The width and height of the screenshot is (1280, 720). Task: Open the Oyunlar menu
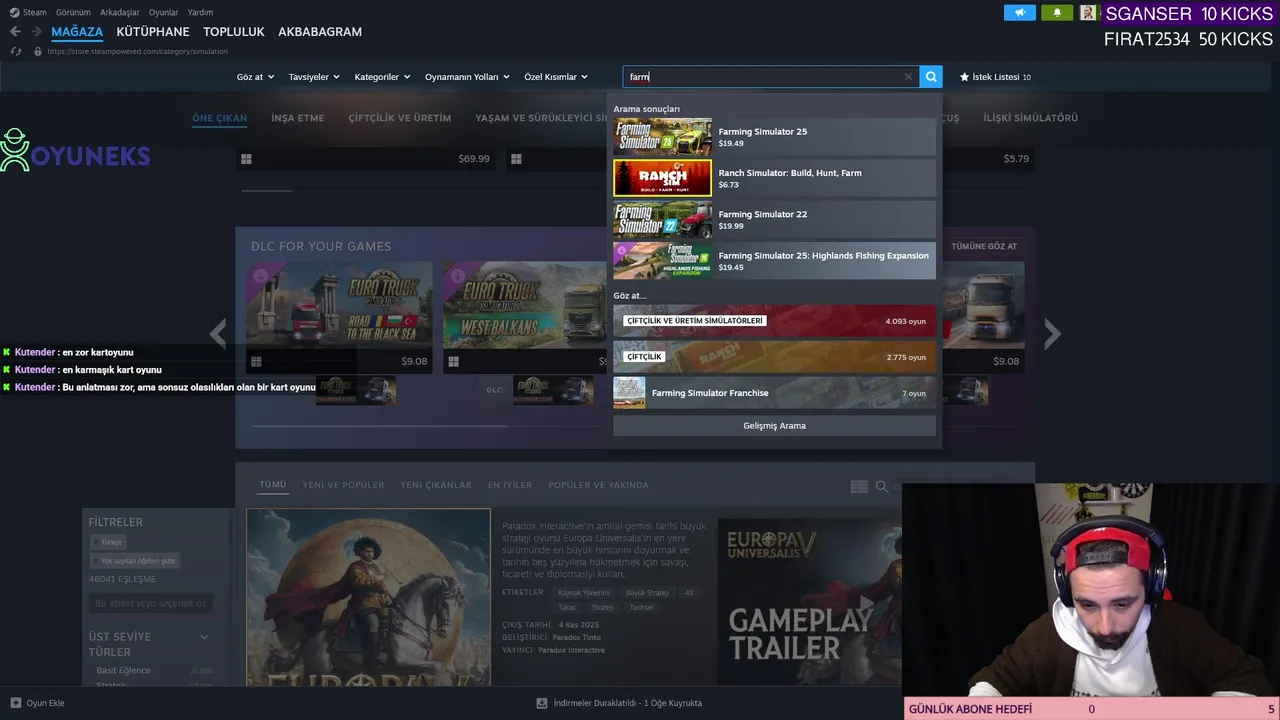tap(164, 13)
